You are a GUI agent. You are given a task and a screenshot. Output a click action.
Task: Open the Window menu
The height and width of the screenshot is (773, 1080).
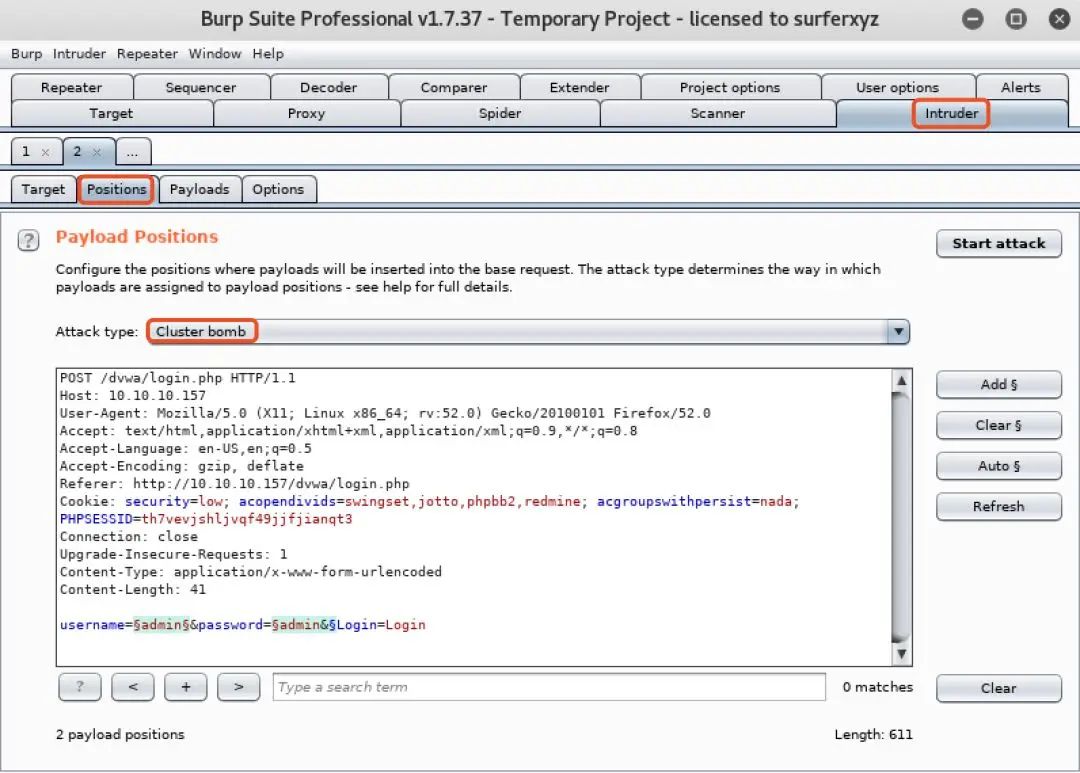pos(215,54)
